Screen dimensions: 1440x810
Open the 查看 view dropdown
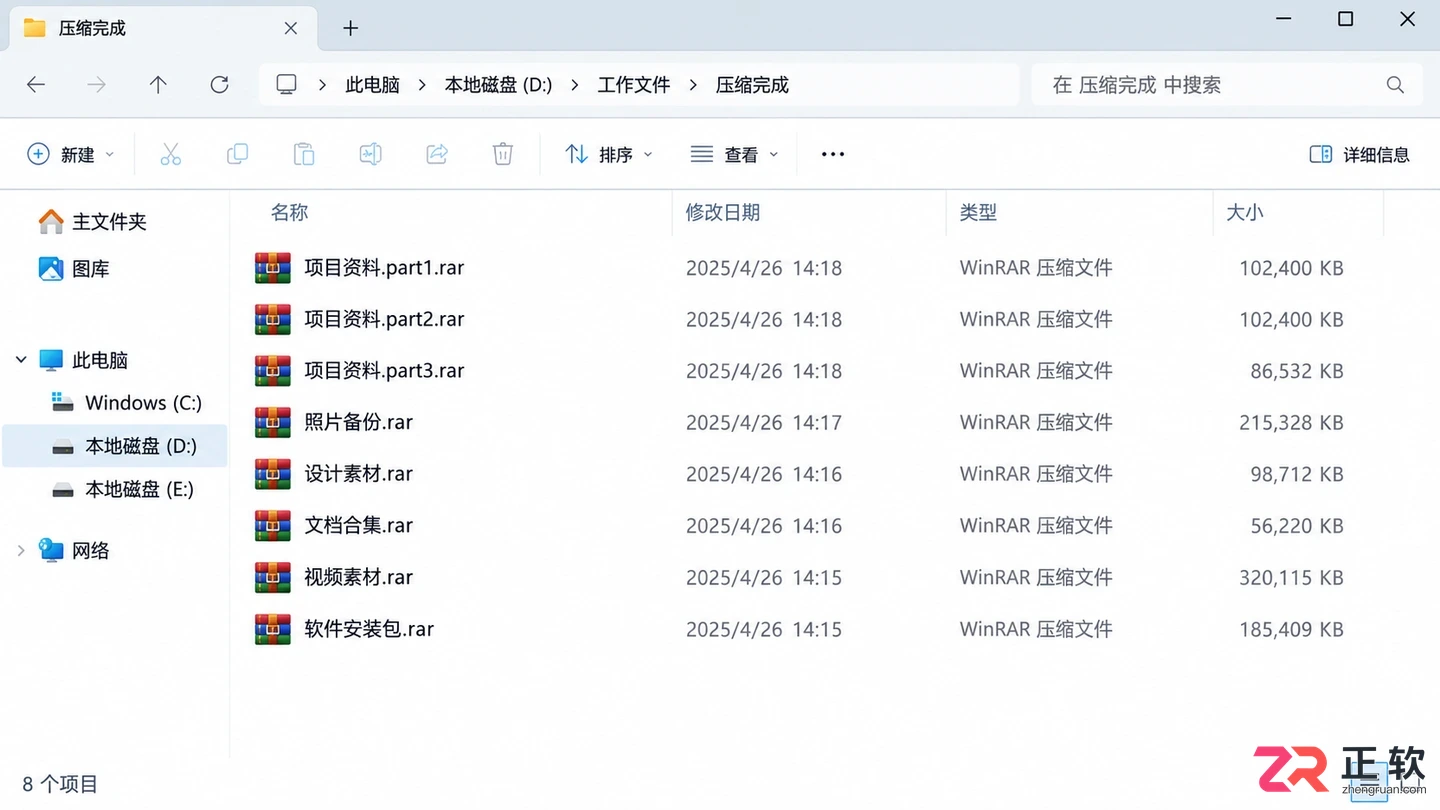click(735, 154)
